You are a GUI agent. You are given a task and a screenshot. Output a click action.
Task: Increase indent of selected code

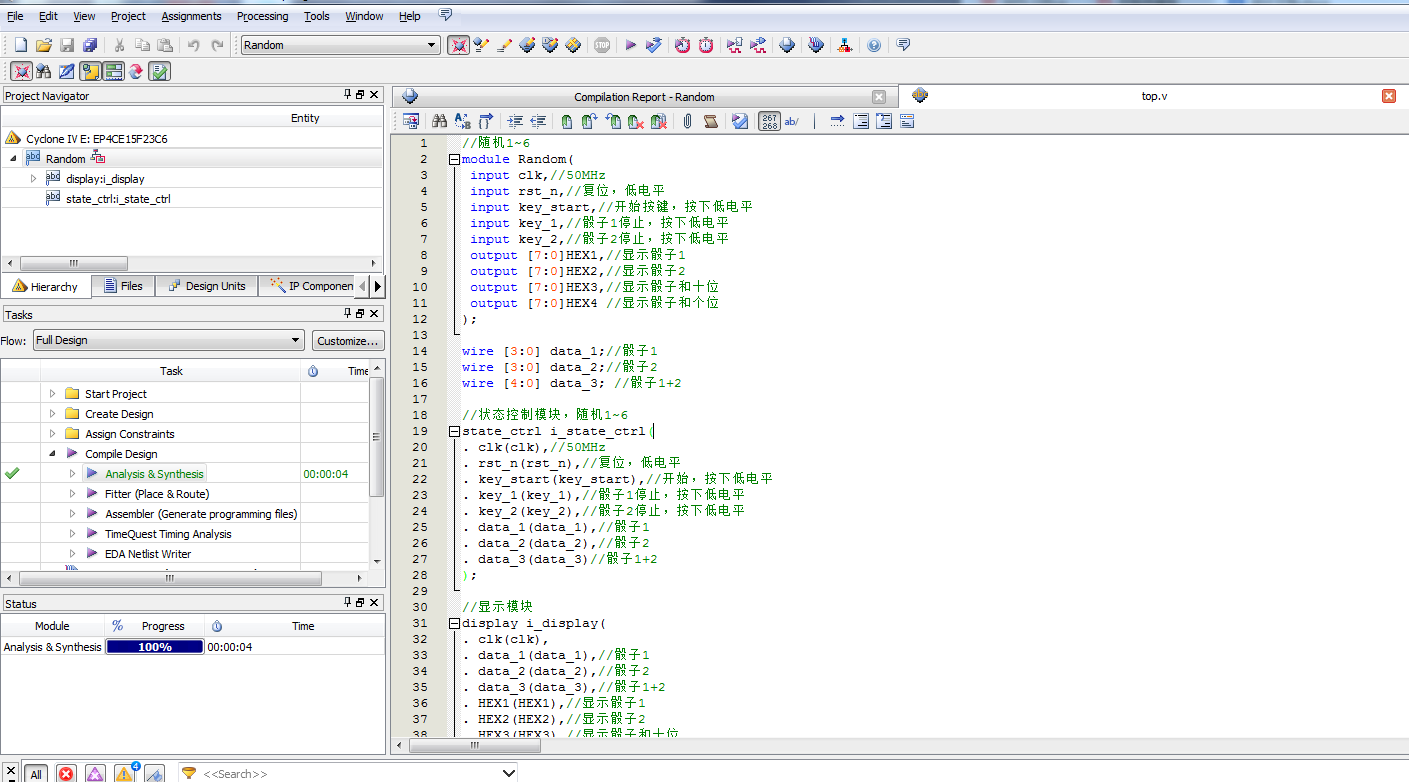point(515,121)
